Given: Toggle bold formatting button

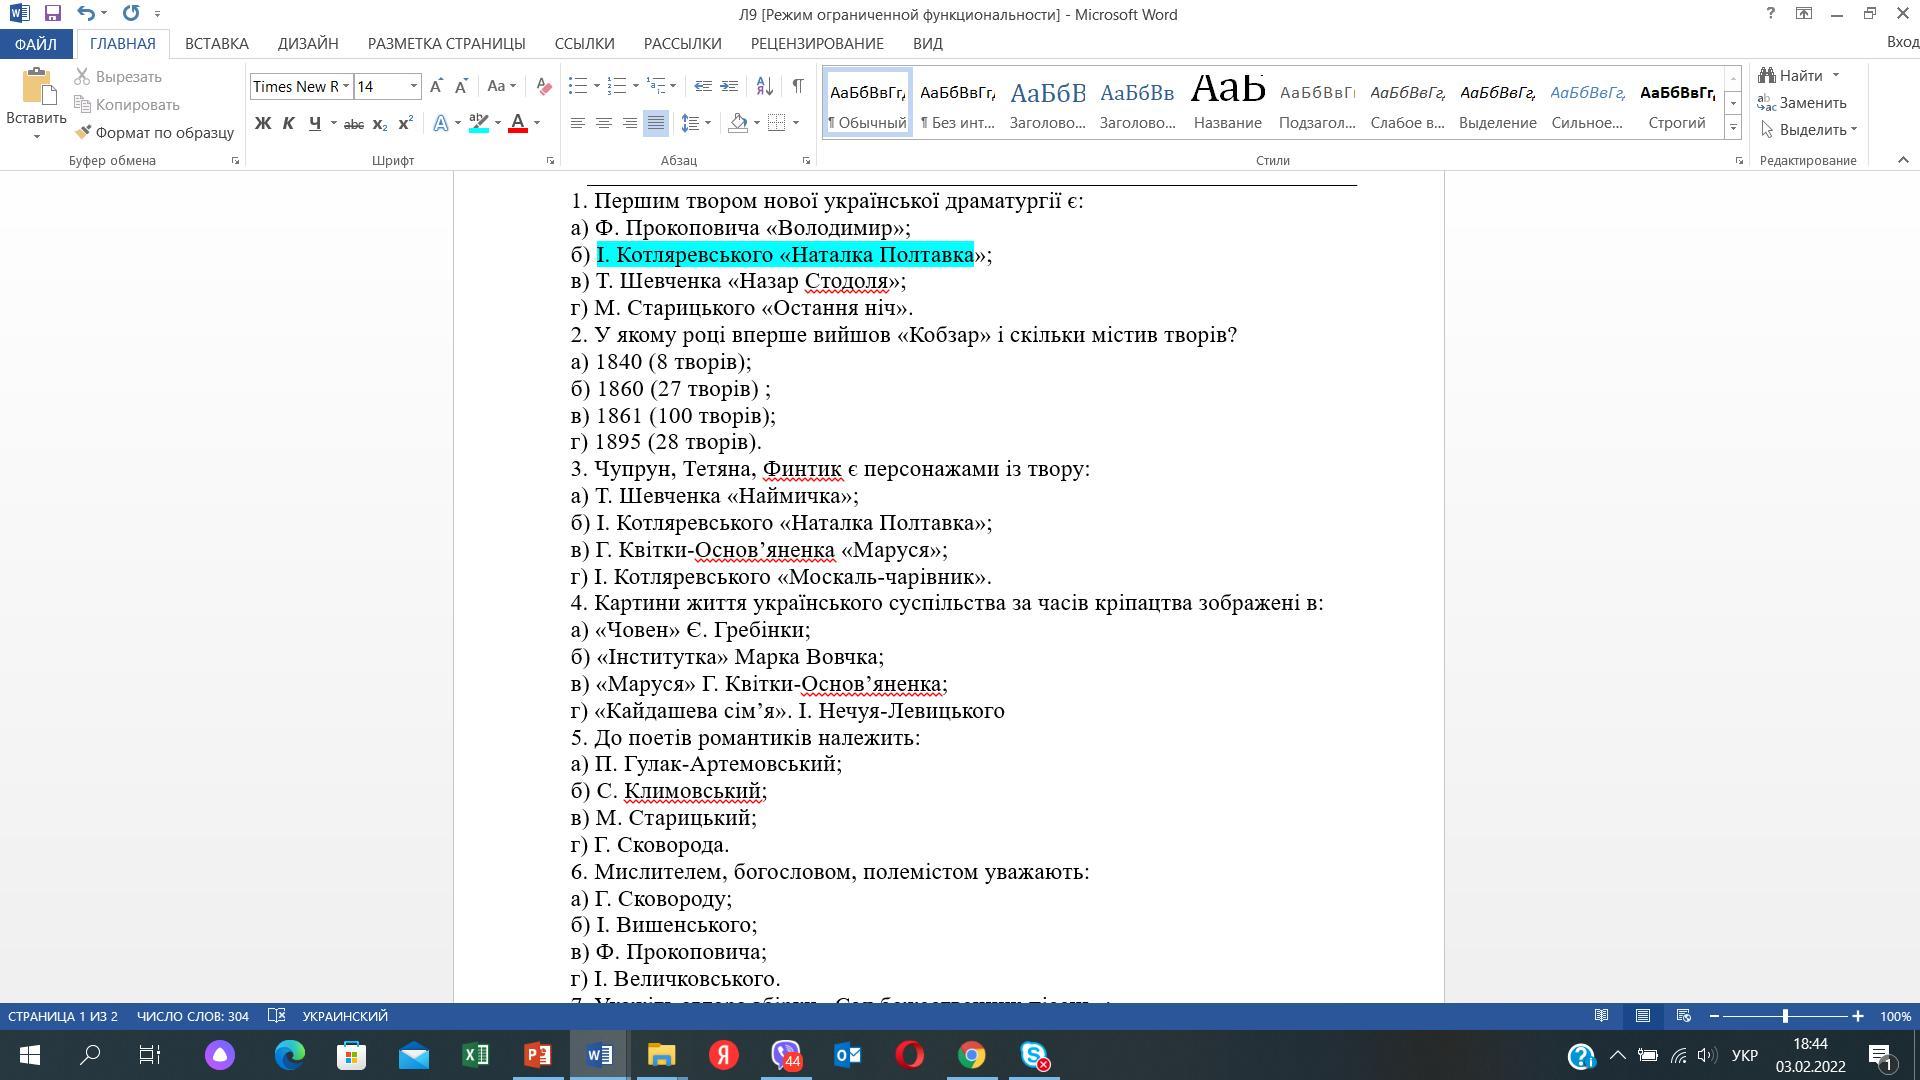Looking at the screenshot, I should pyautogui.click(x=263, y=124).
